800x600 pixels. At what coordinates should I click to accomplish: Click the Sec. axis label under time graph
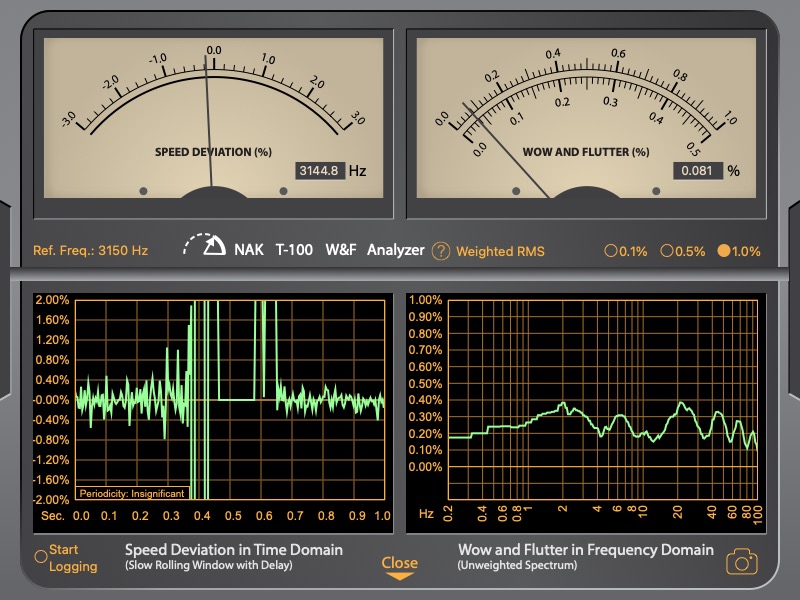(x=53, y=516)
